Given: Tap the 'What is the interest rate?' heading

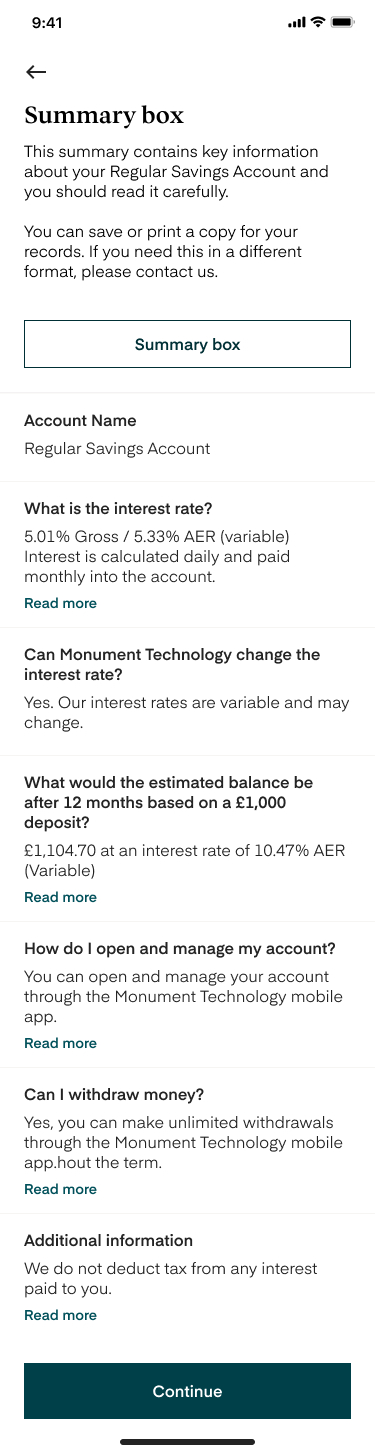Looking at the screenshot, I should [x=118, y=509].
